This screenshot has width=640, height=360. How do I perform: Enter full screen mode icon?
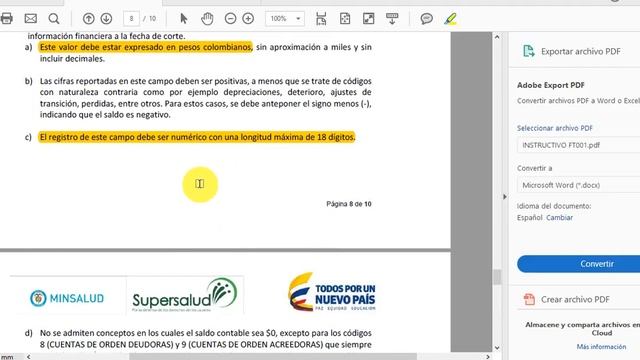click(369, 18)
